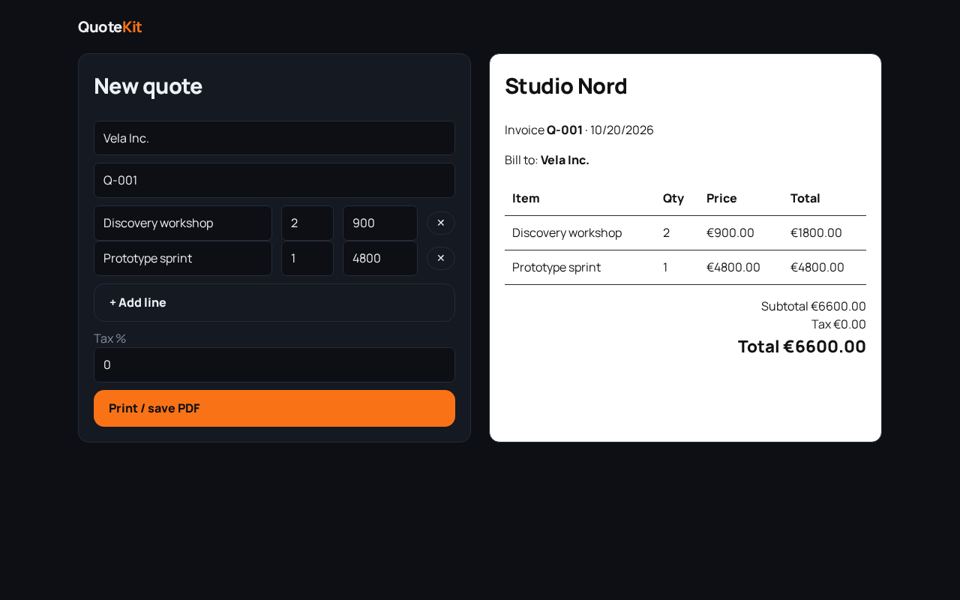Edit the Discovery workshop description field

click(182, 223)
